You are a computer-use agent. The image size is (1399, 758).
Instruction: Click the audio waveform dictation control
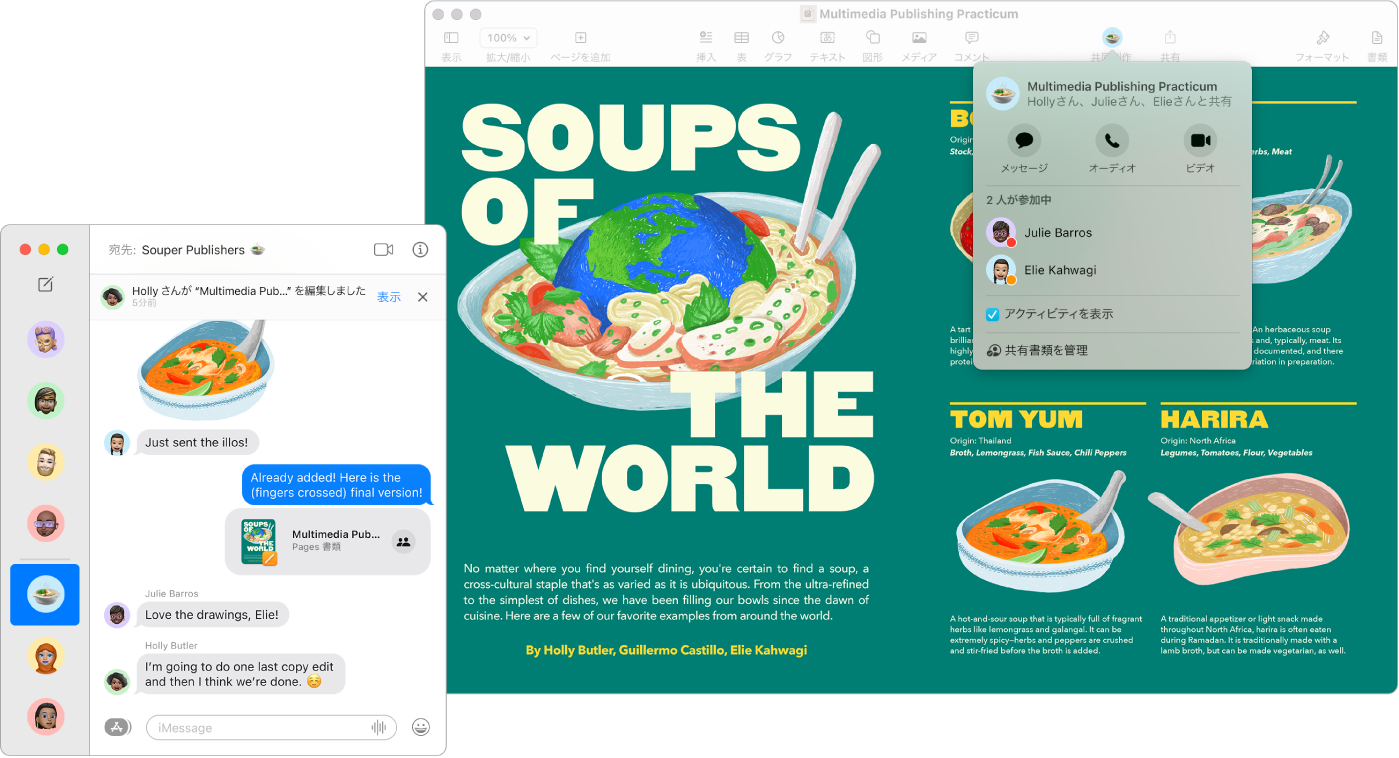[380, 727]
